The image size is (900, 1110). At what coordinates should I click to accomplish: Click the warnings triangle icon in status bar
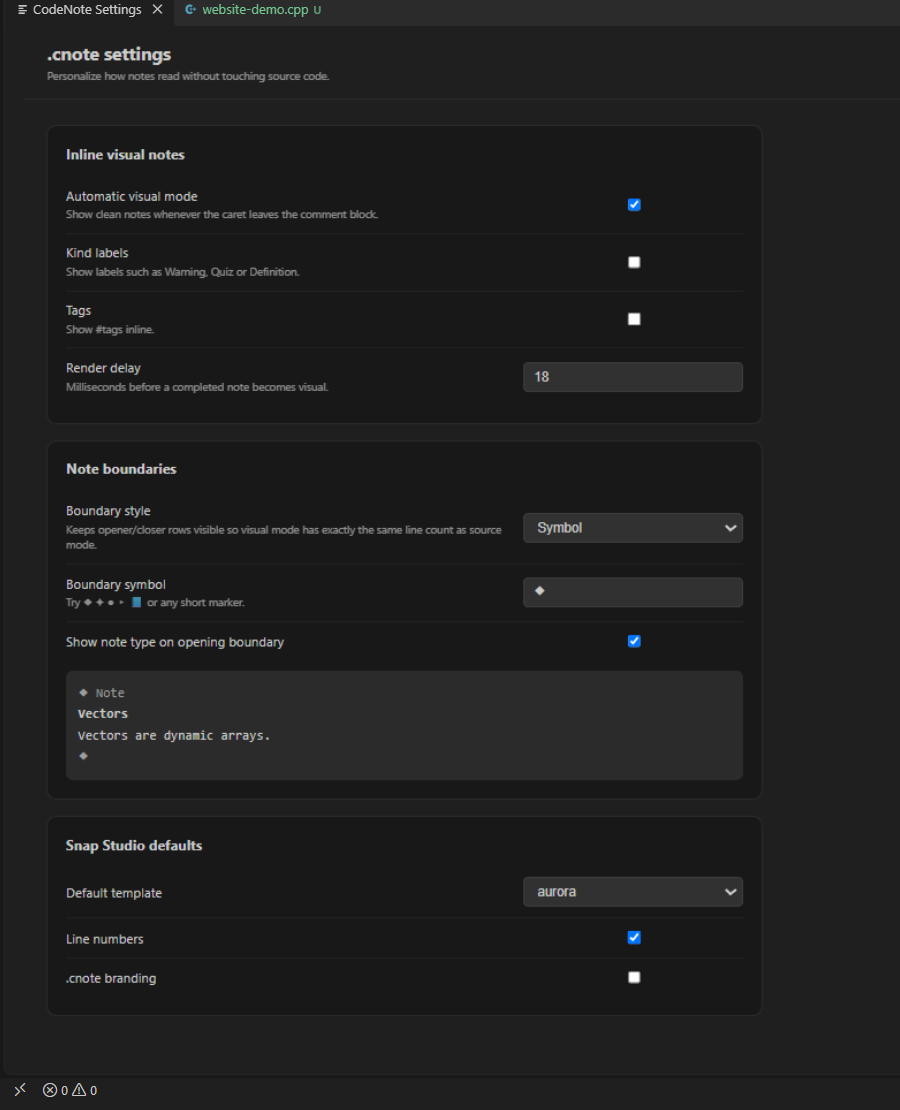(79, 1090)
